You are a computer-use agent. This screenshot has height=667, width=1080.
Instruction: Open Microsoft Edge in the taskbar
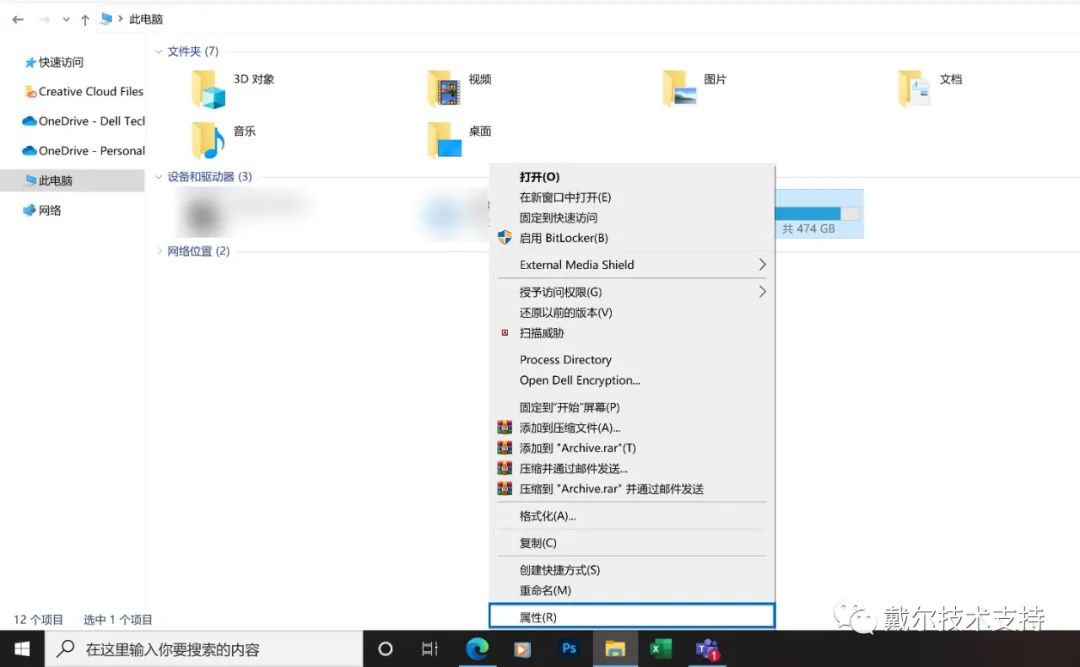(477, 649)
